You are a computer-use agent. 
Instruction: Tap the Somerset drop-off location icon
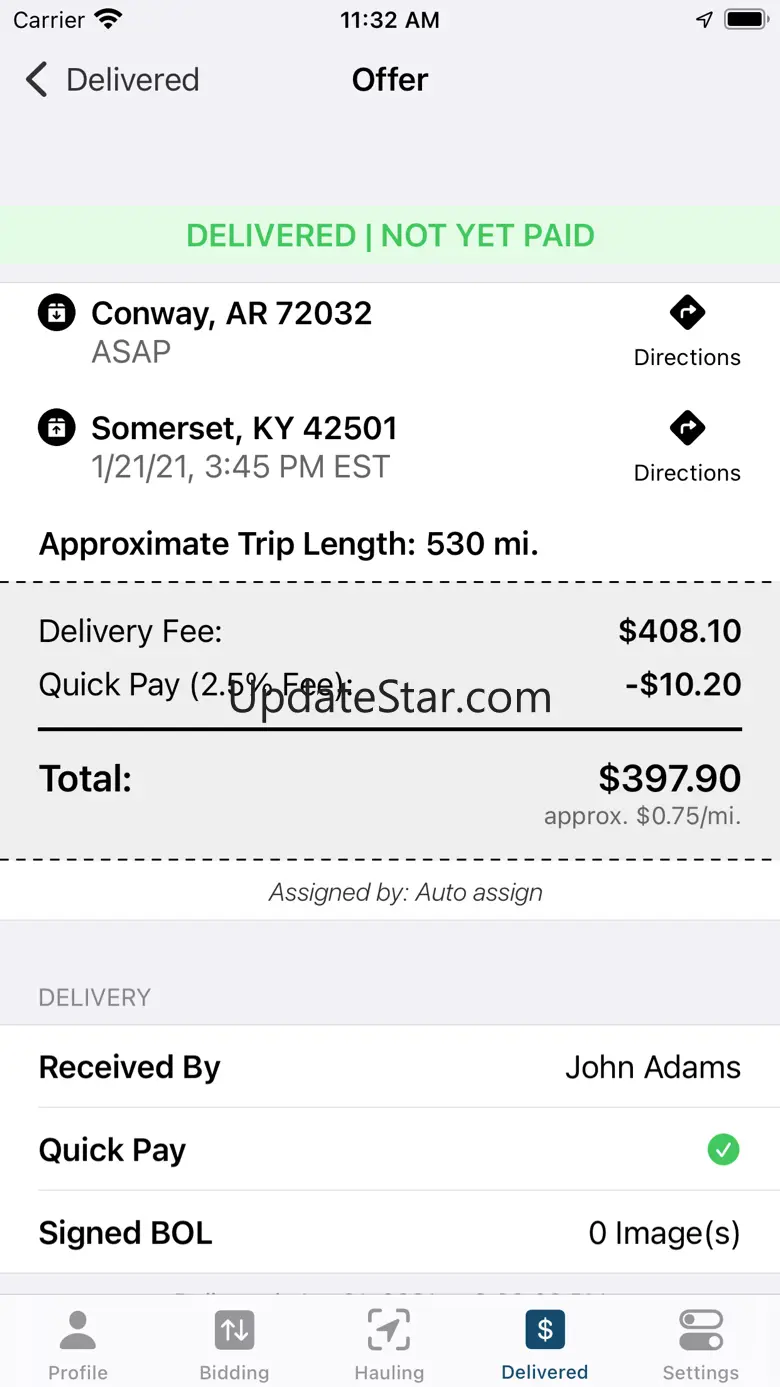coord(57,428)
